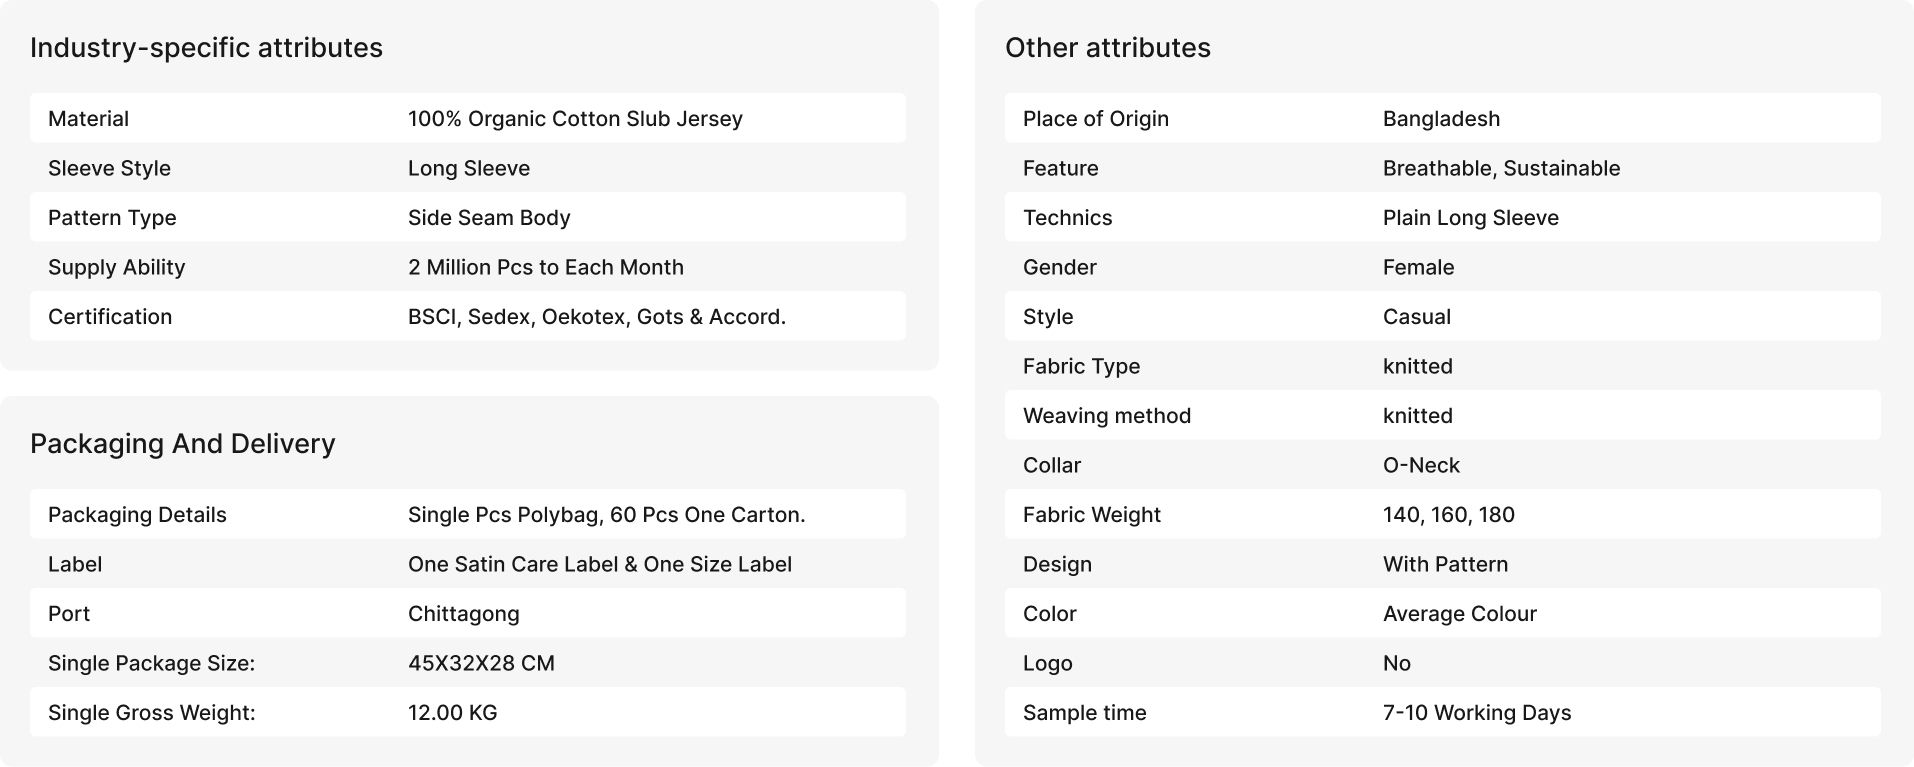Click the 45X32X28 CM package size
Viewport: 1914px width, 767px height.
point(481,663)
